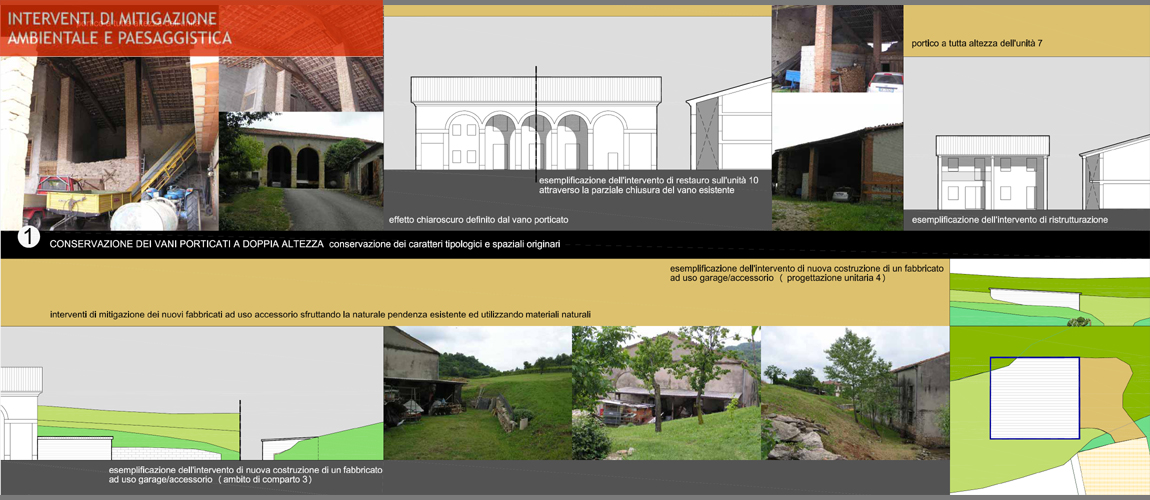
Task: Open the photo of the yellow trailer under the portico
Action: coord(110,145)
